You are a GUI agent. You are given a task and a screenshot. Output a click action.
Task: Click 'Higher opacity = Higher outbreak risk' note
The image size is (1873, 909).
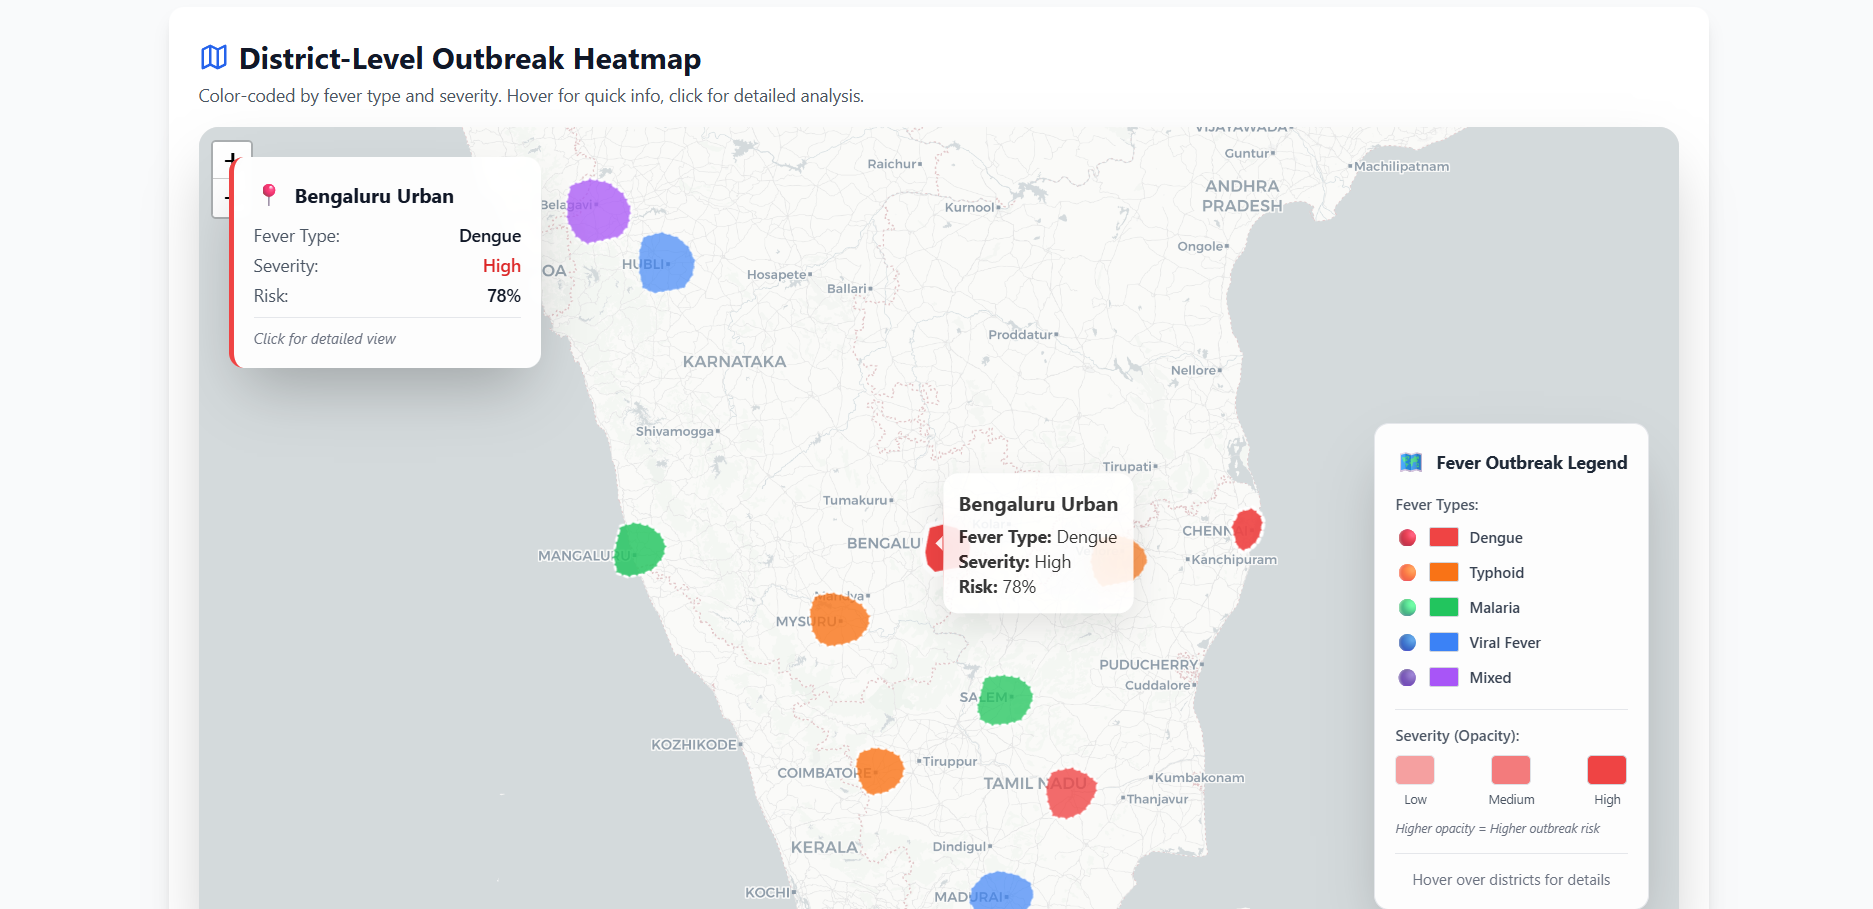(1497, 829)
